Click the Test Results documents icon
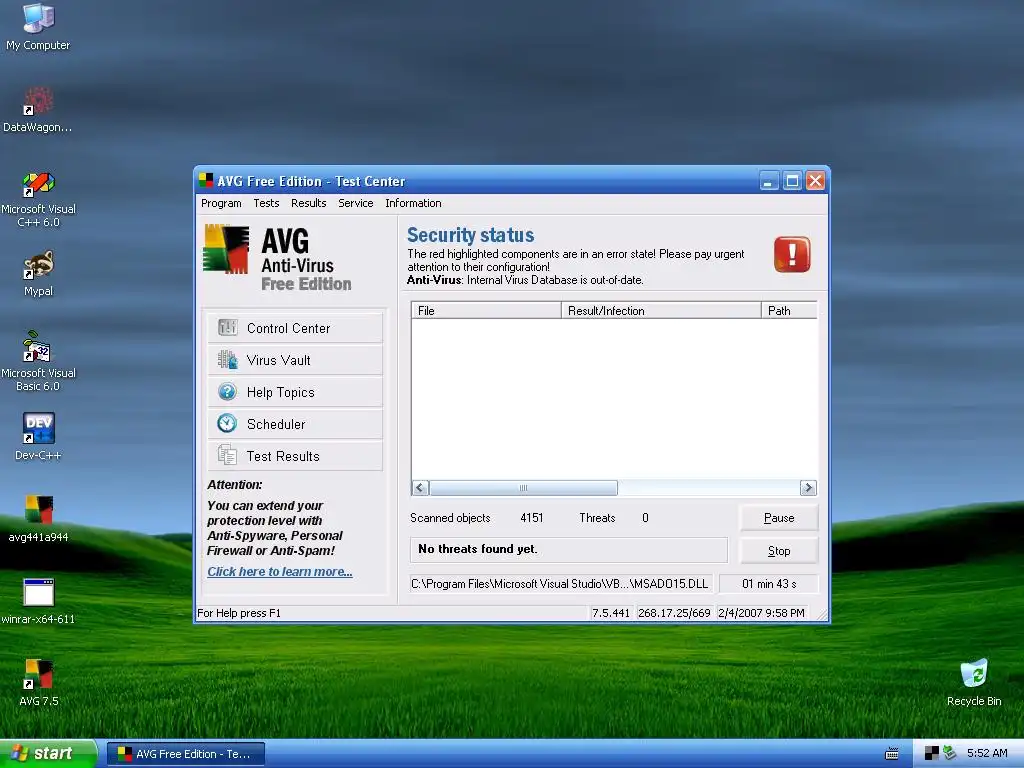Screen dimensions: 1024x768 pyautogui.click(x=227, y=455)
